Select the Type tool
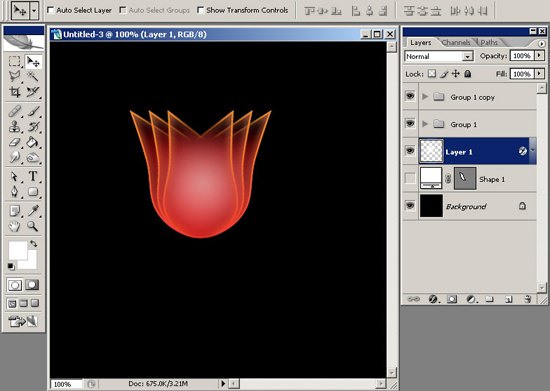This screenshot has width=550, height=391. pos(33,176)
